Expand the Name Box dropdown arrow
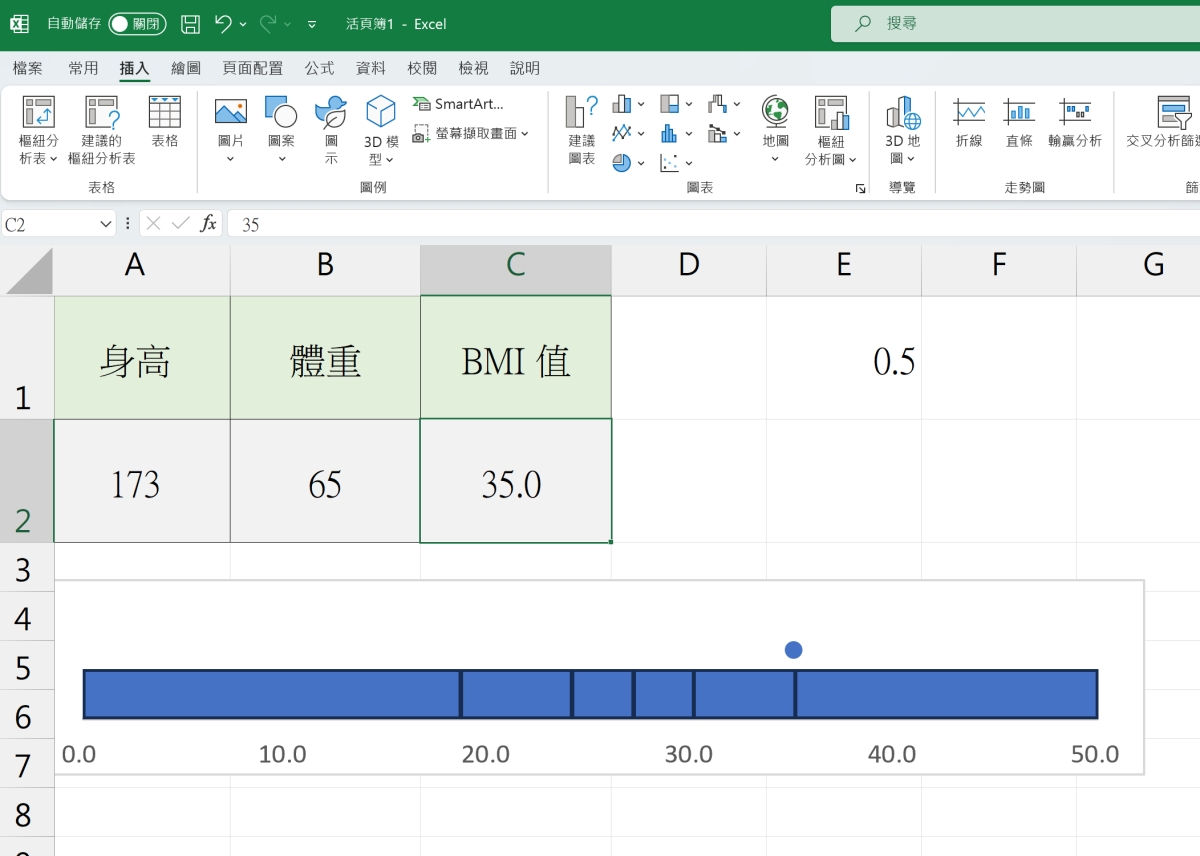Image resolution: width=1200 pixels, height=856 pixels. (106, 224)
